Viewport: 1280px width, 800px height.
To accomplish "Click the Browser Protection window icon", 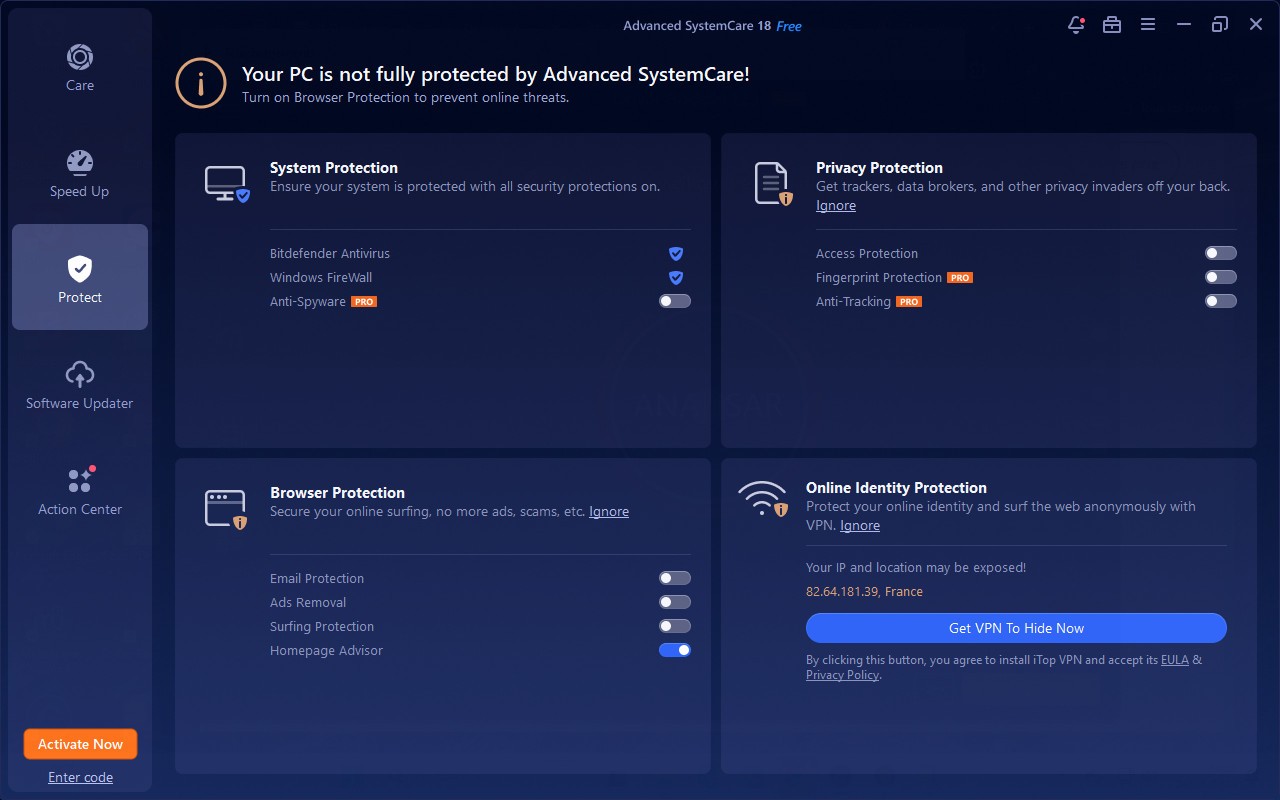I will [x=226, y=509].
